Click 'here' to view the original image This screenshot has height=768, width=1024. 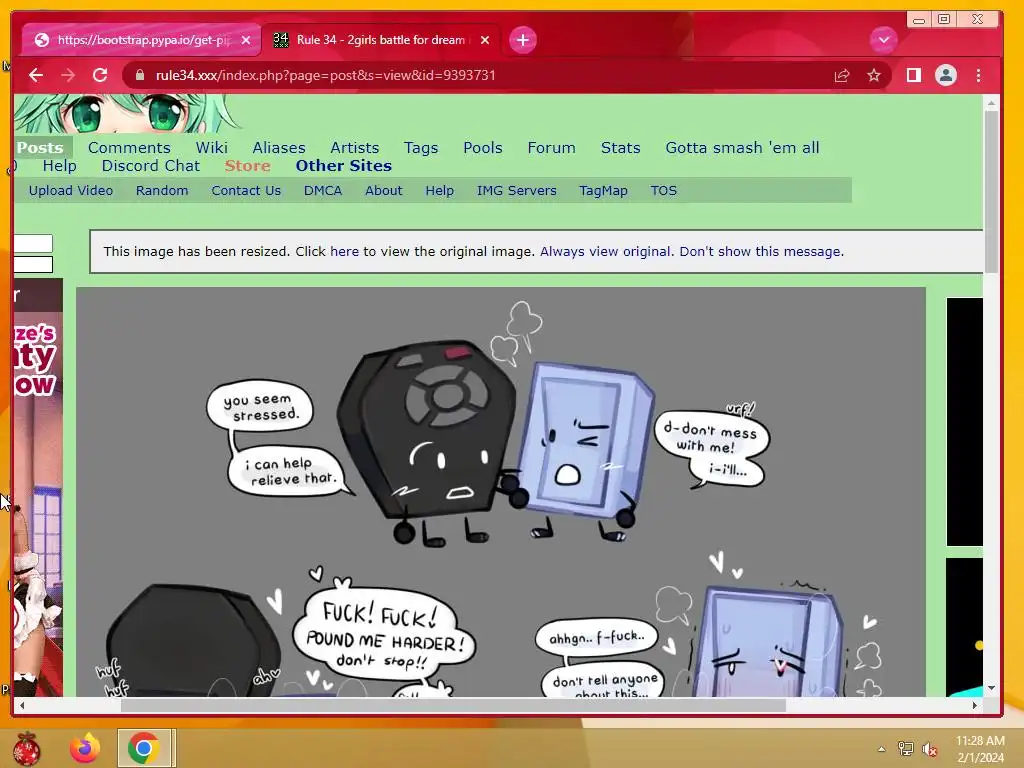pyautogui.click(x=344, y=251)
